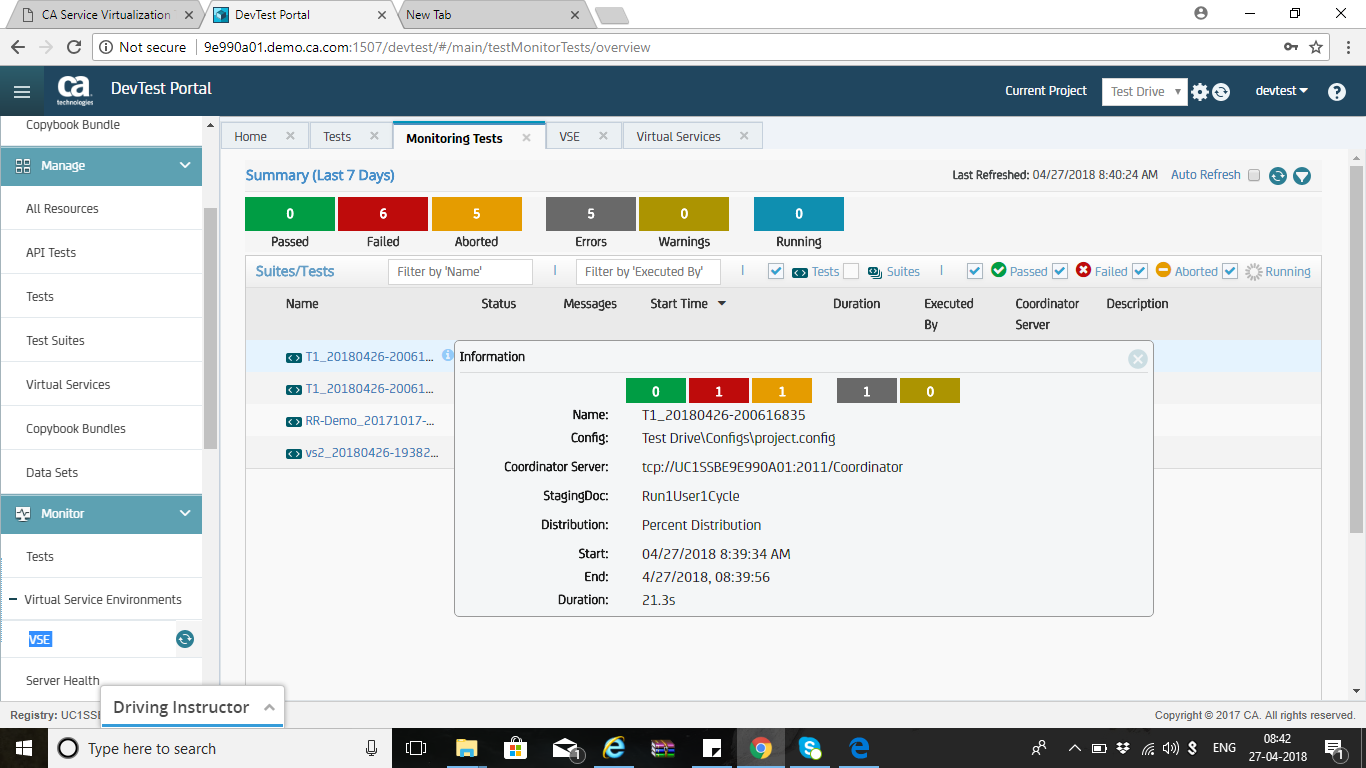Check the Suites filter checkbox
1366x768 pixels.
tap(851, 271)
